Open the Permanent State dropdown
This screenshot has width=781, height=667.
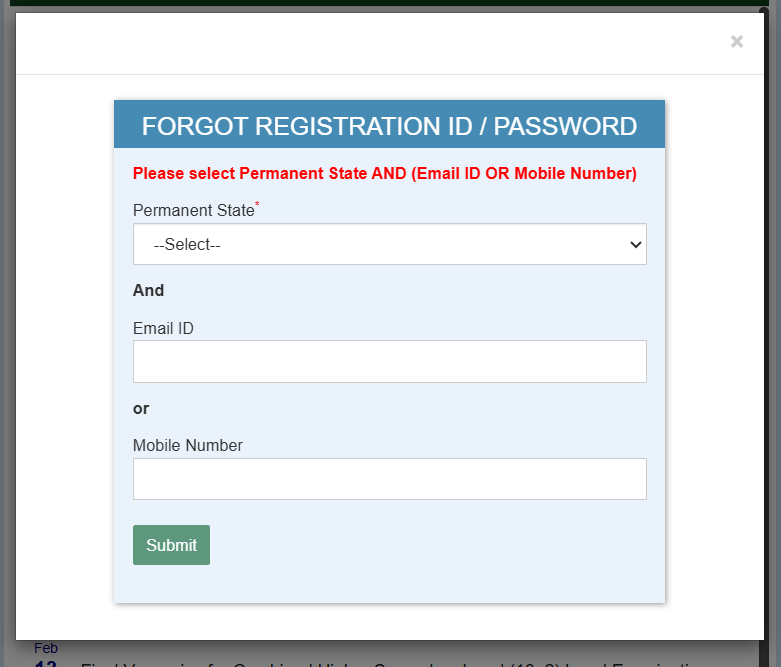389,244
